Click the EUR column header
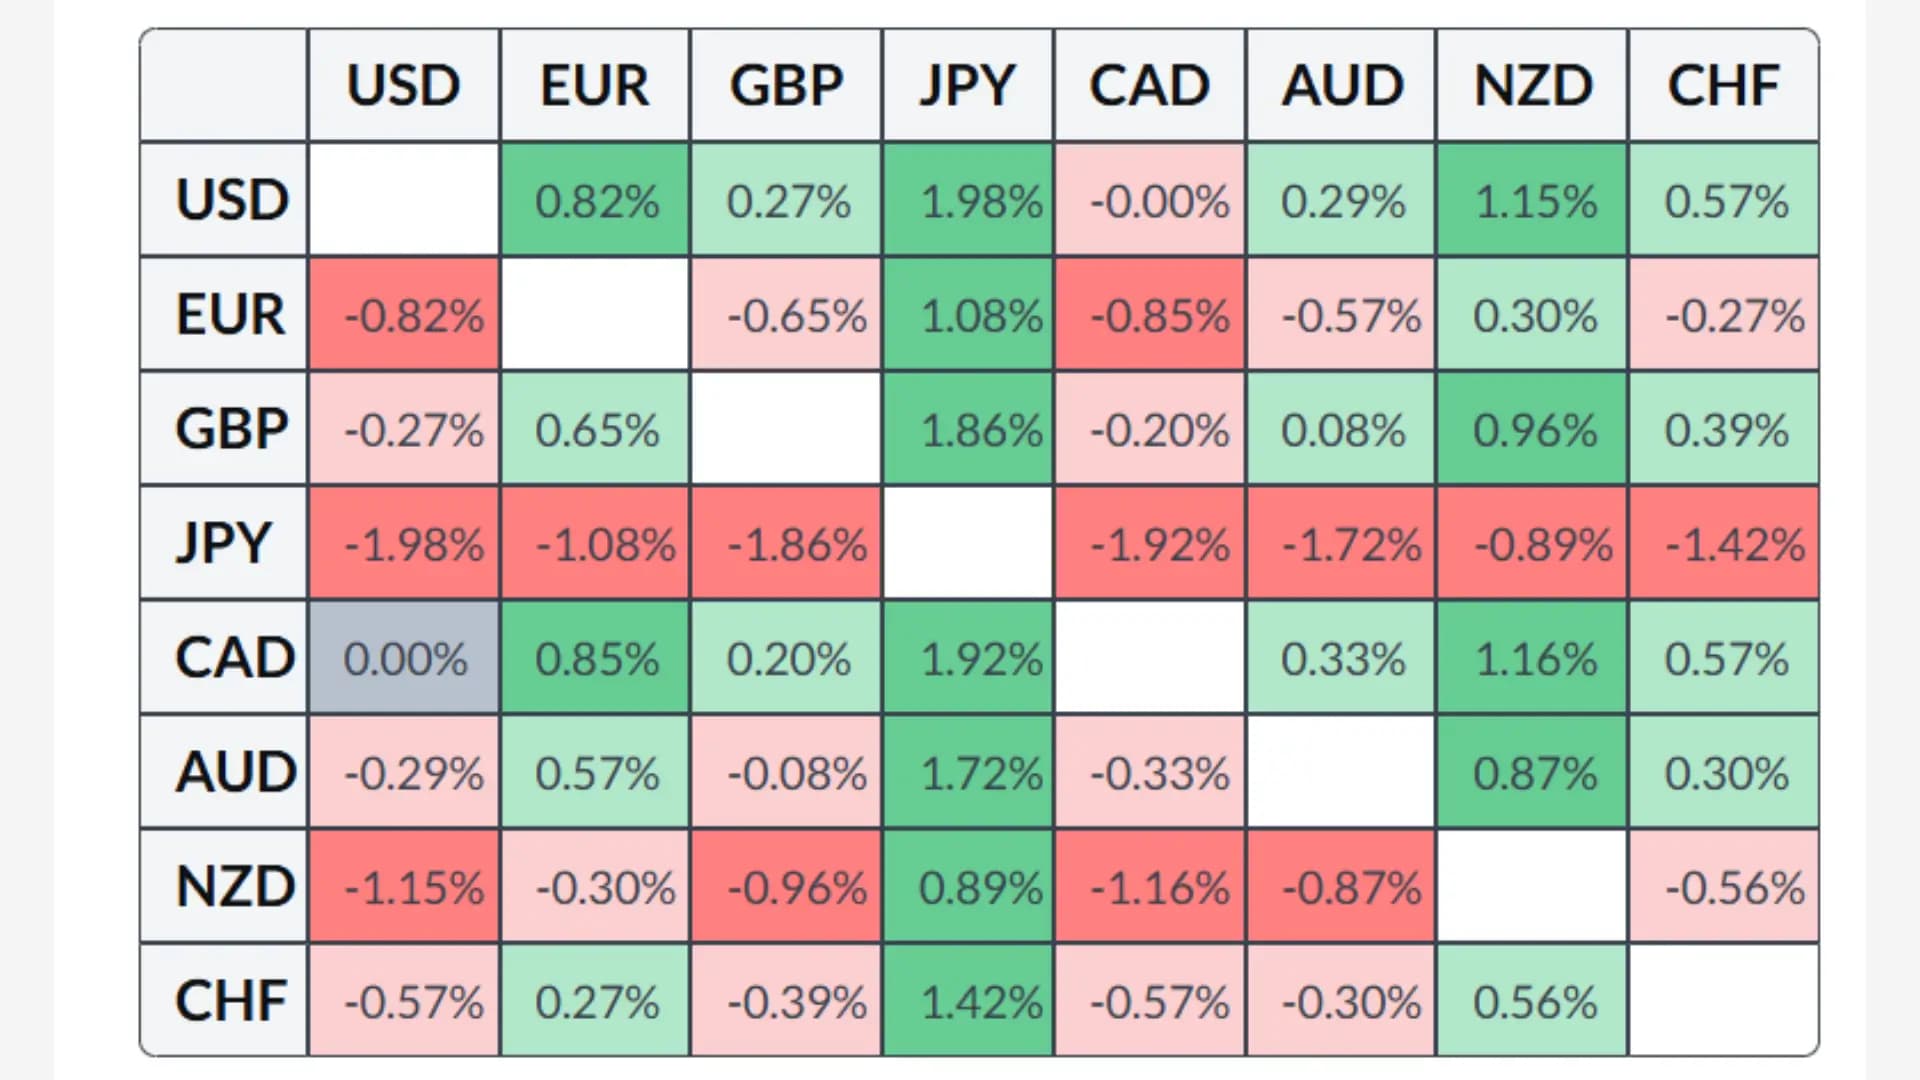 (x=595, y=86)
